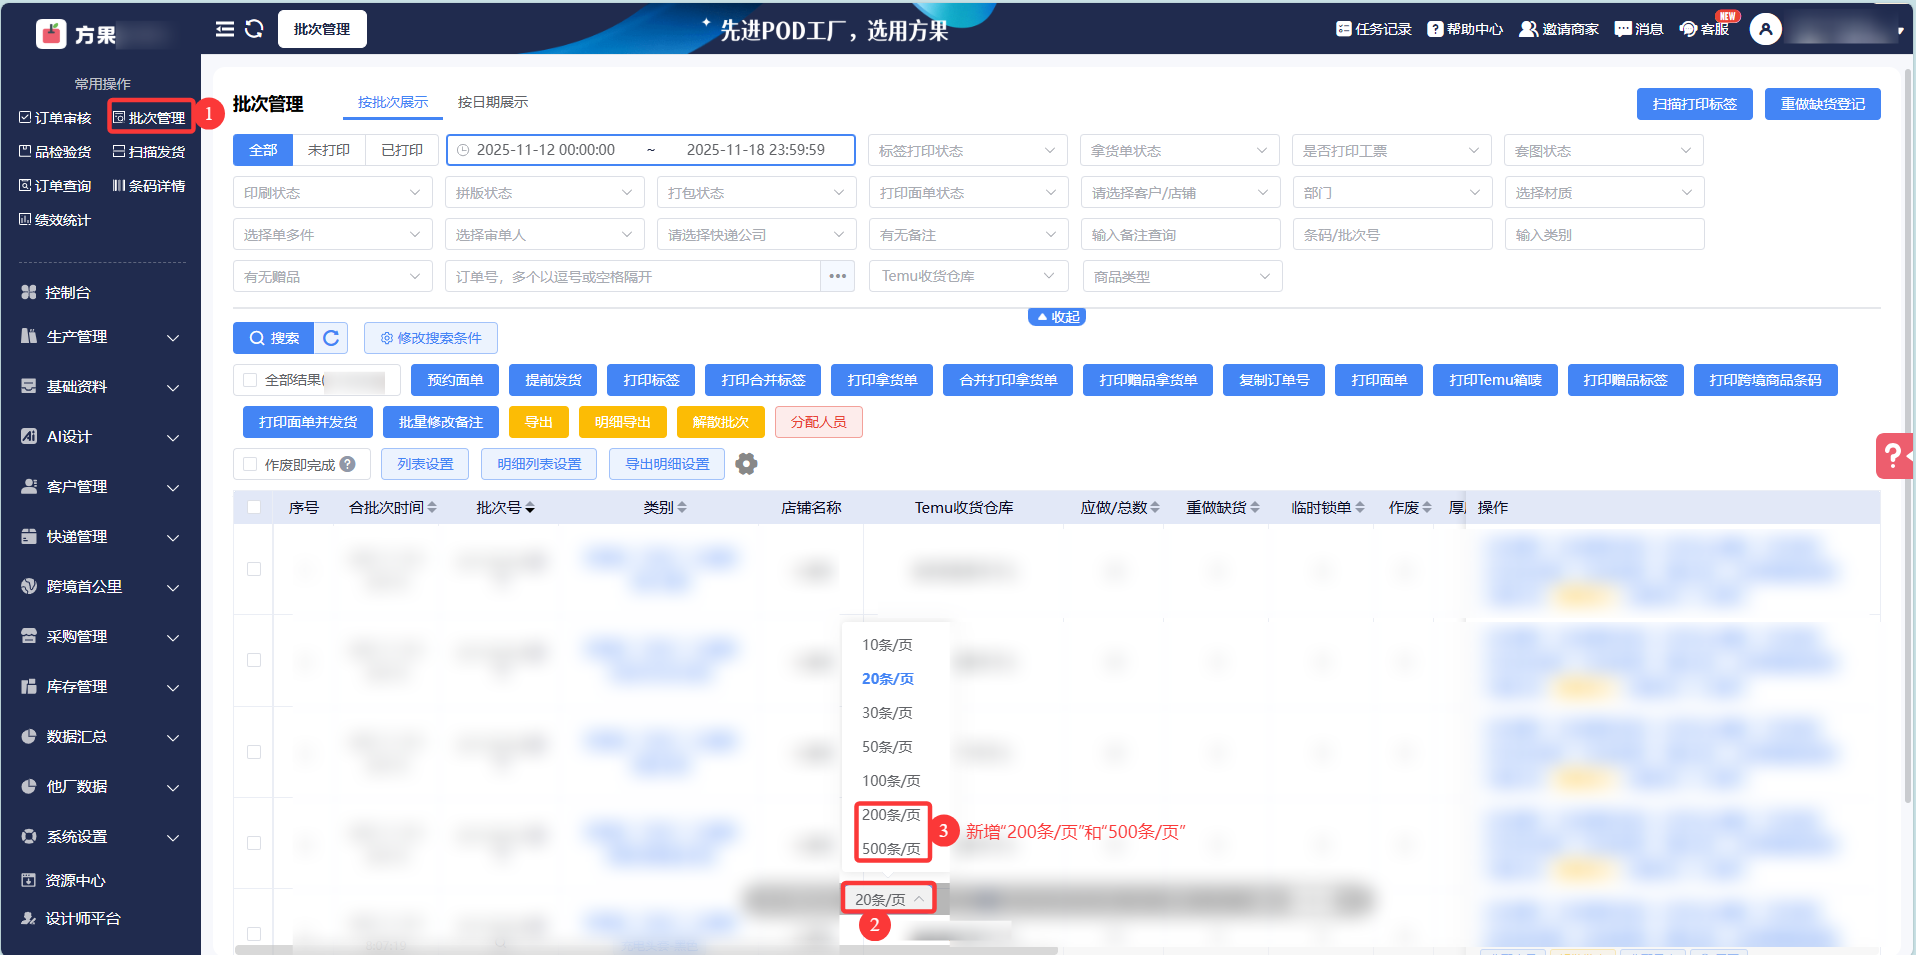The image size is (1916, 955).
Task: Click the 搜索 button
Action: pyautogui.click(x=274, y=338)
